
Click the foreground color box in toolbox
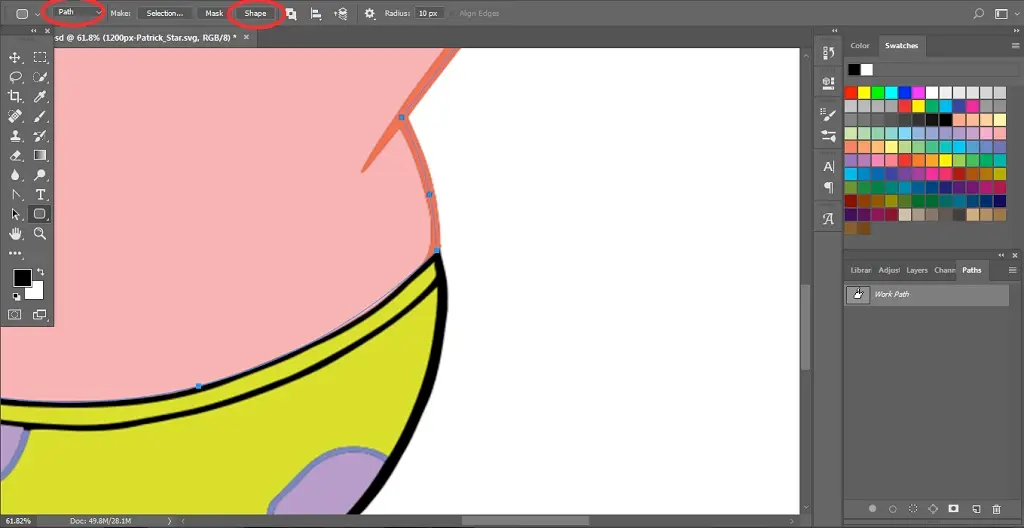pyautogui.click(x=22, y=278)
